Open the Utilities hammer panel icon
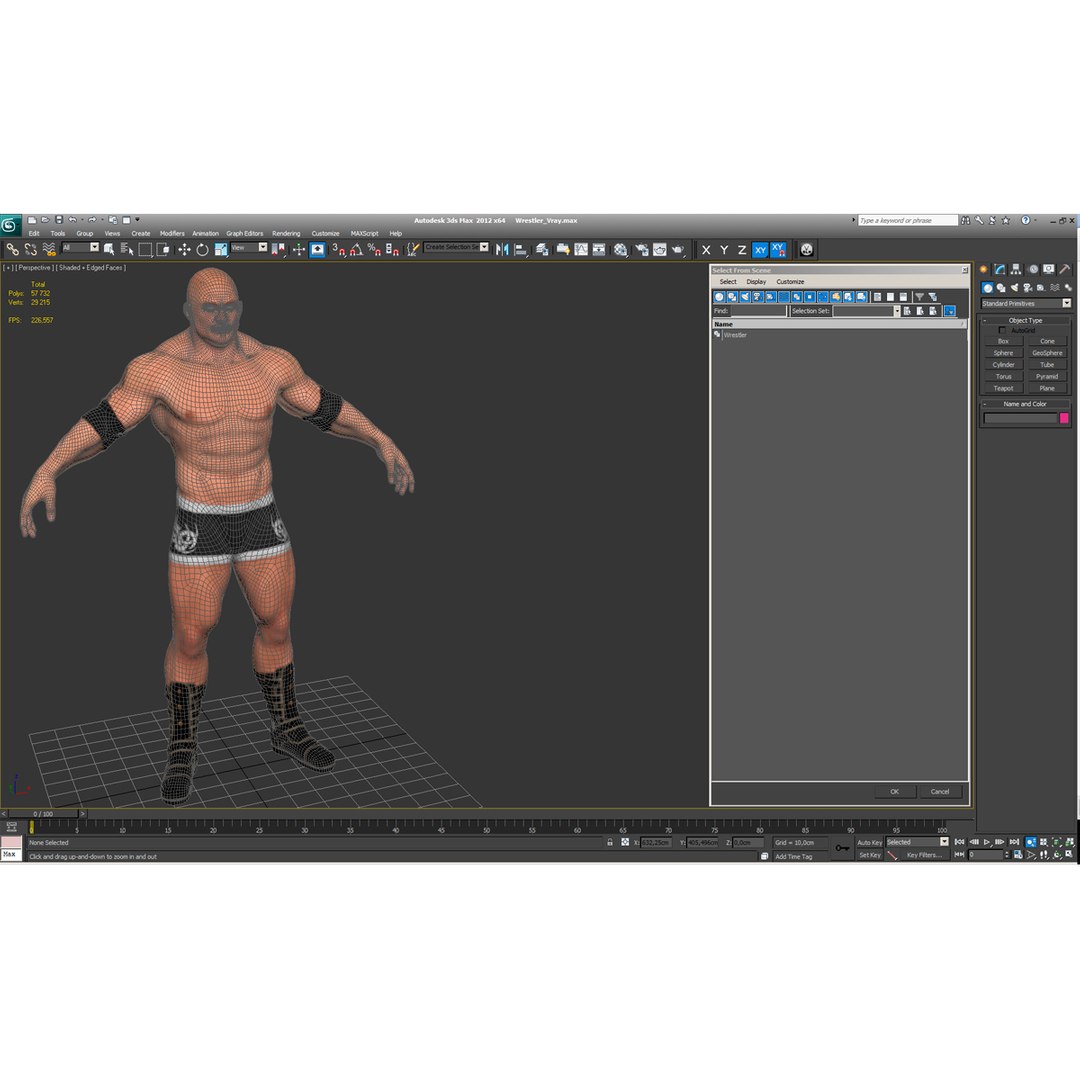Viewport: 1080px width, 1080px height. click(x=1065, y=269)
